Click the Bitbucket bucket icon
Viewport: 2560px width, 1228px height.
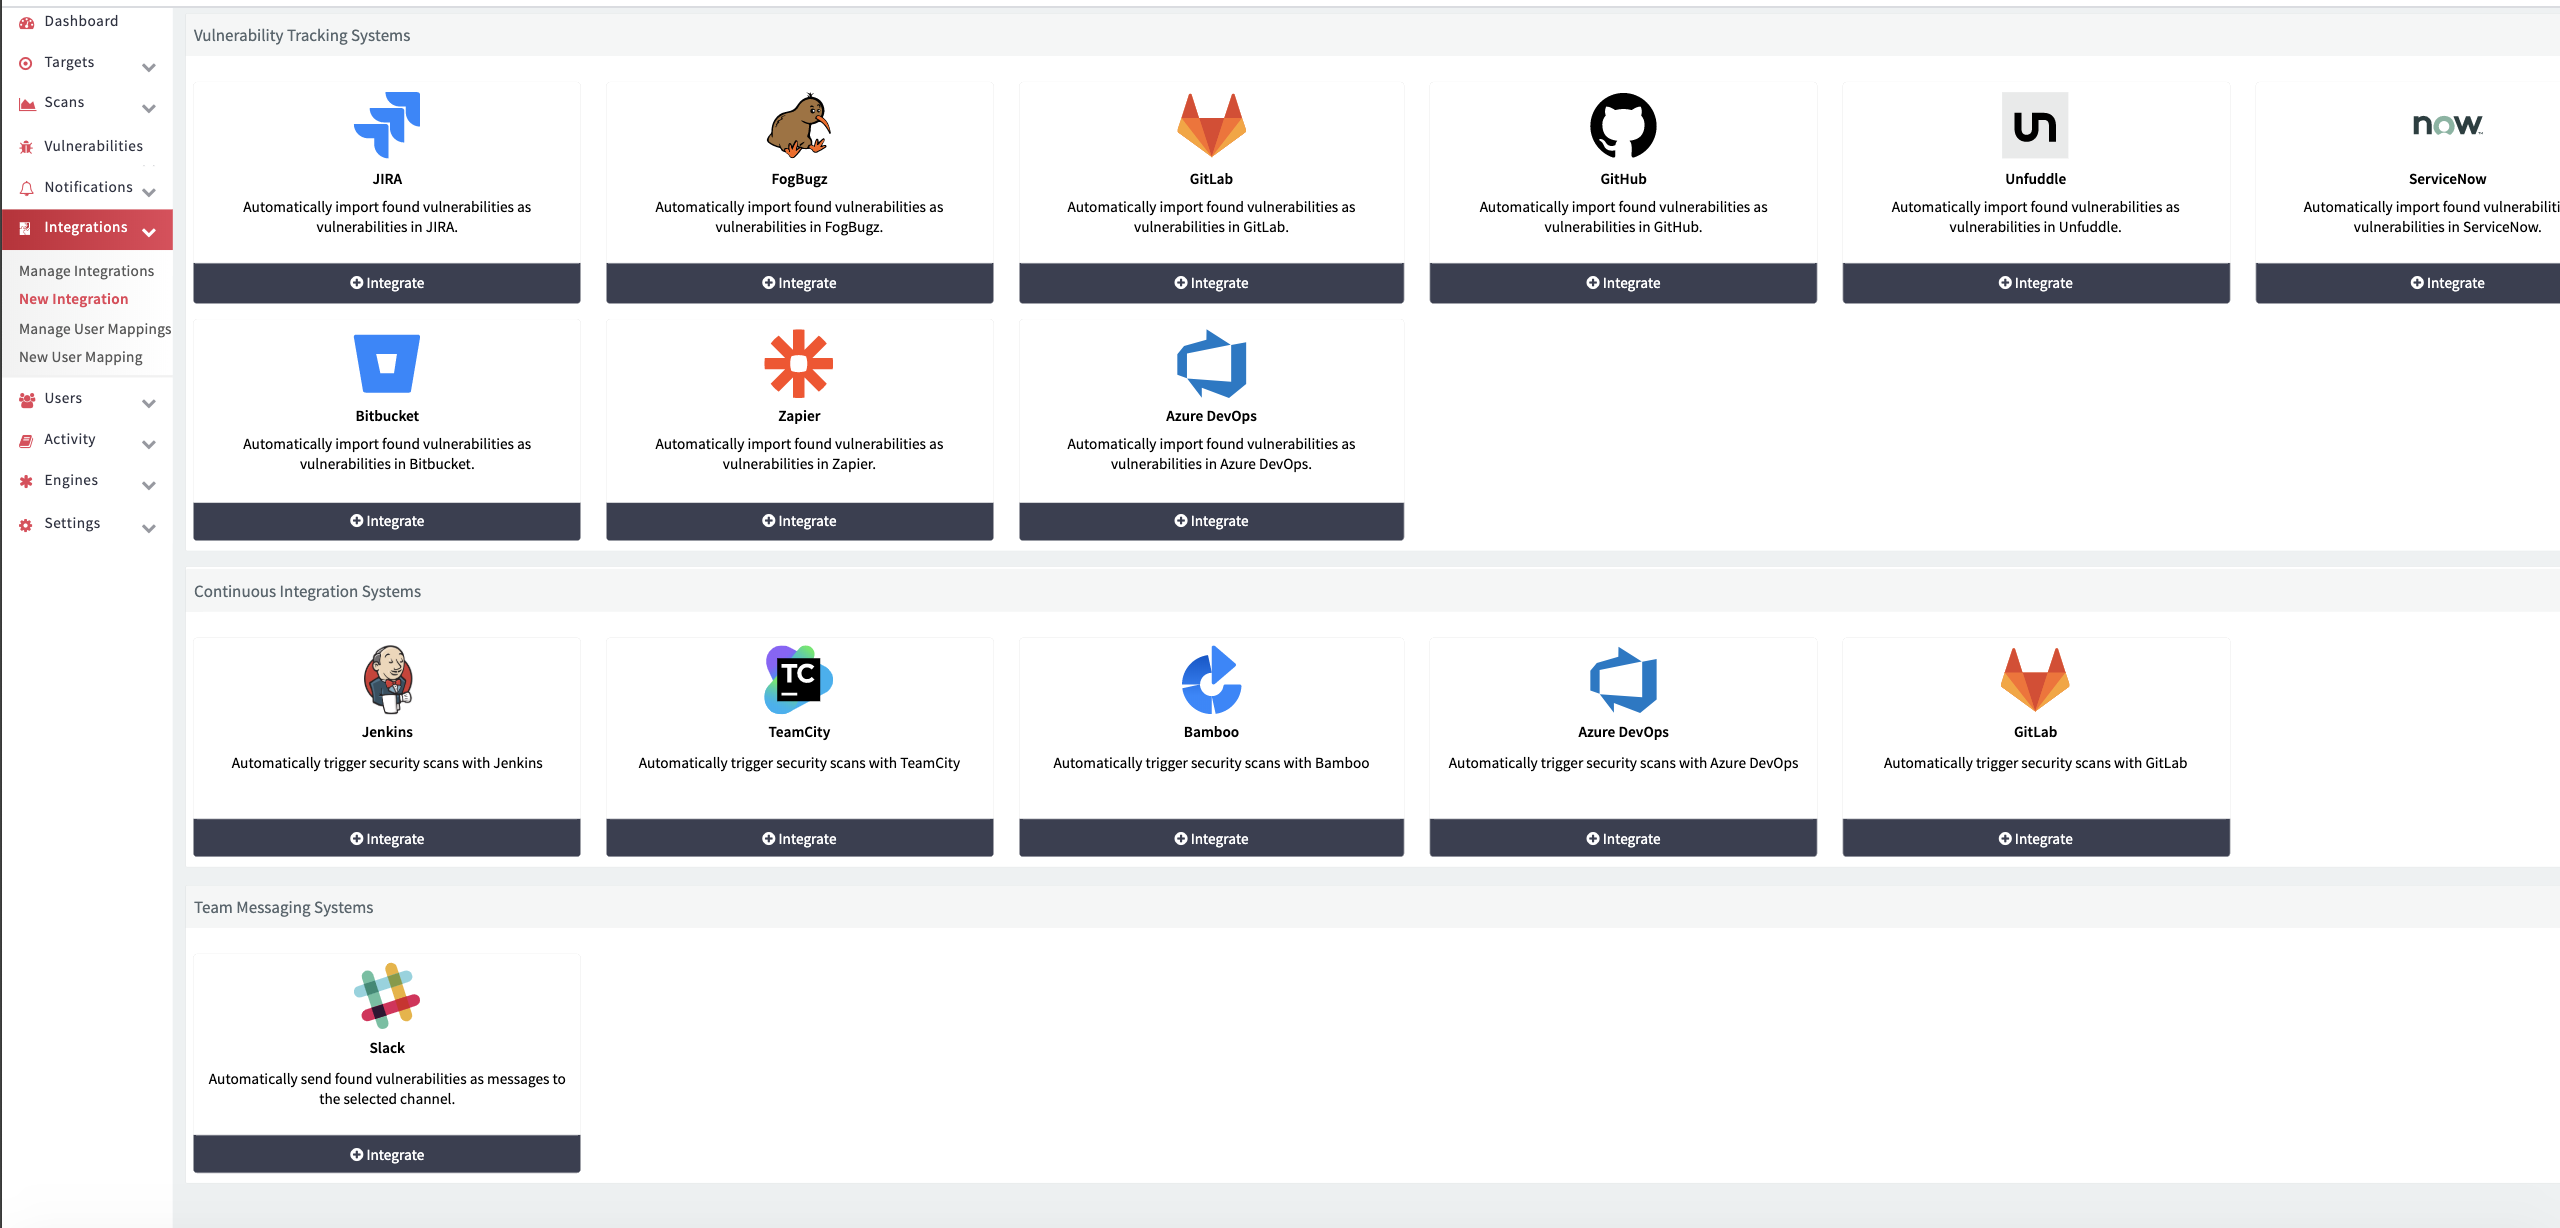click(387, 363)
